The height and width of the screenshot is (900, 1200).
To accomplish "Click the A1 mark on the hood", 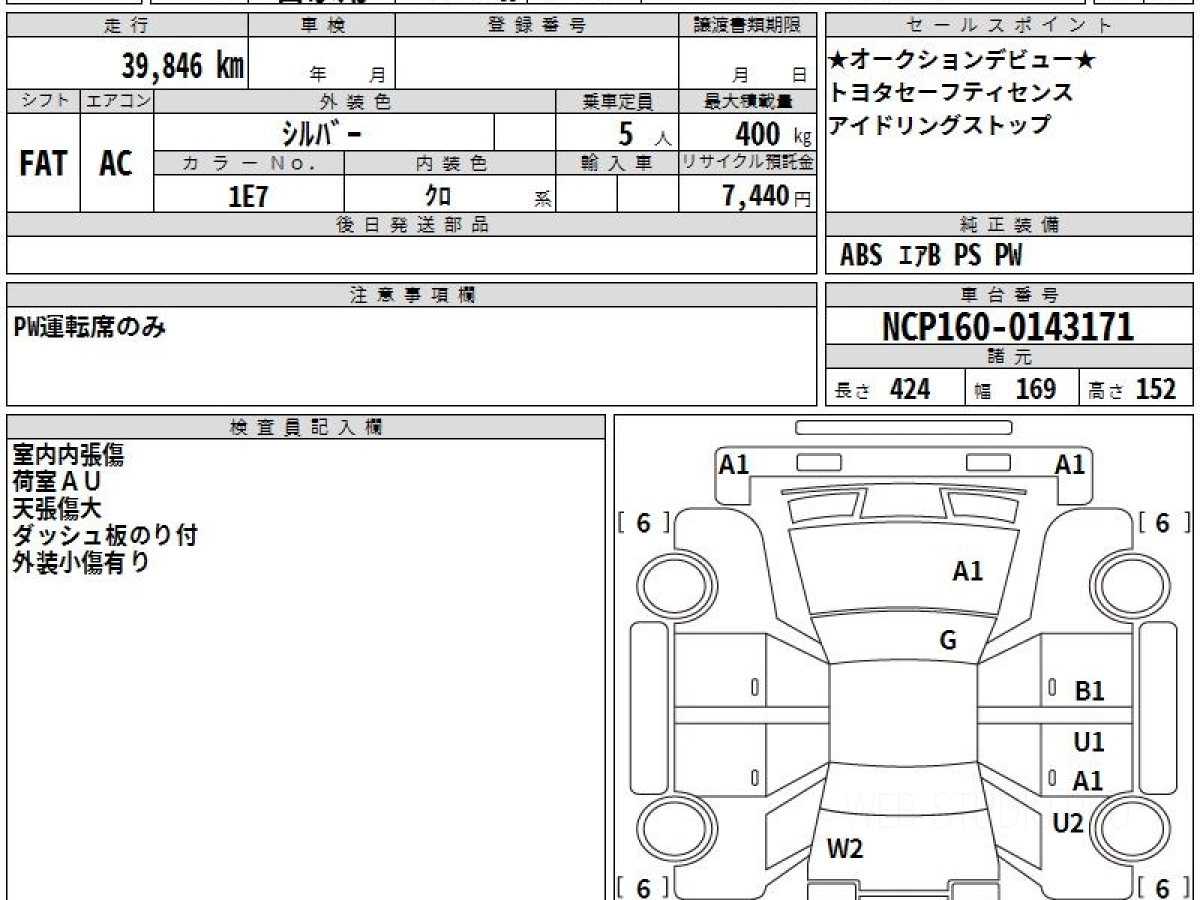I will 968,572.
